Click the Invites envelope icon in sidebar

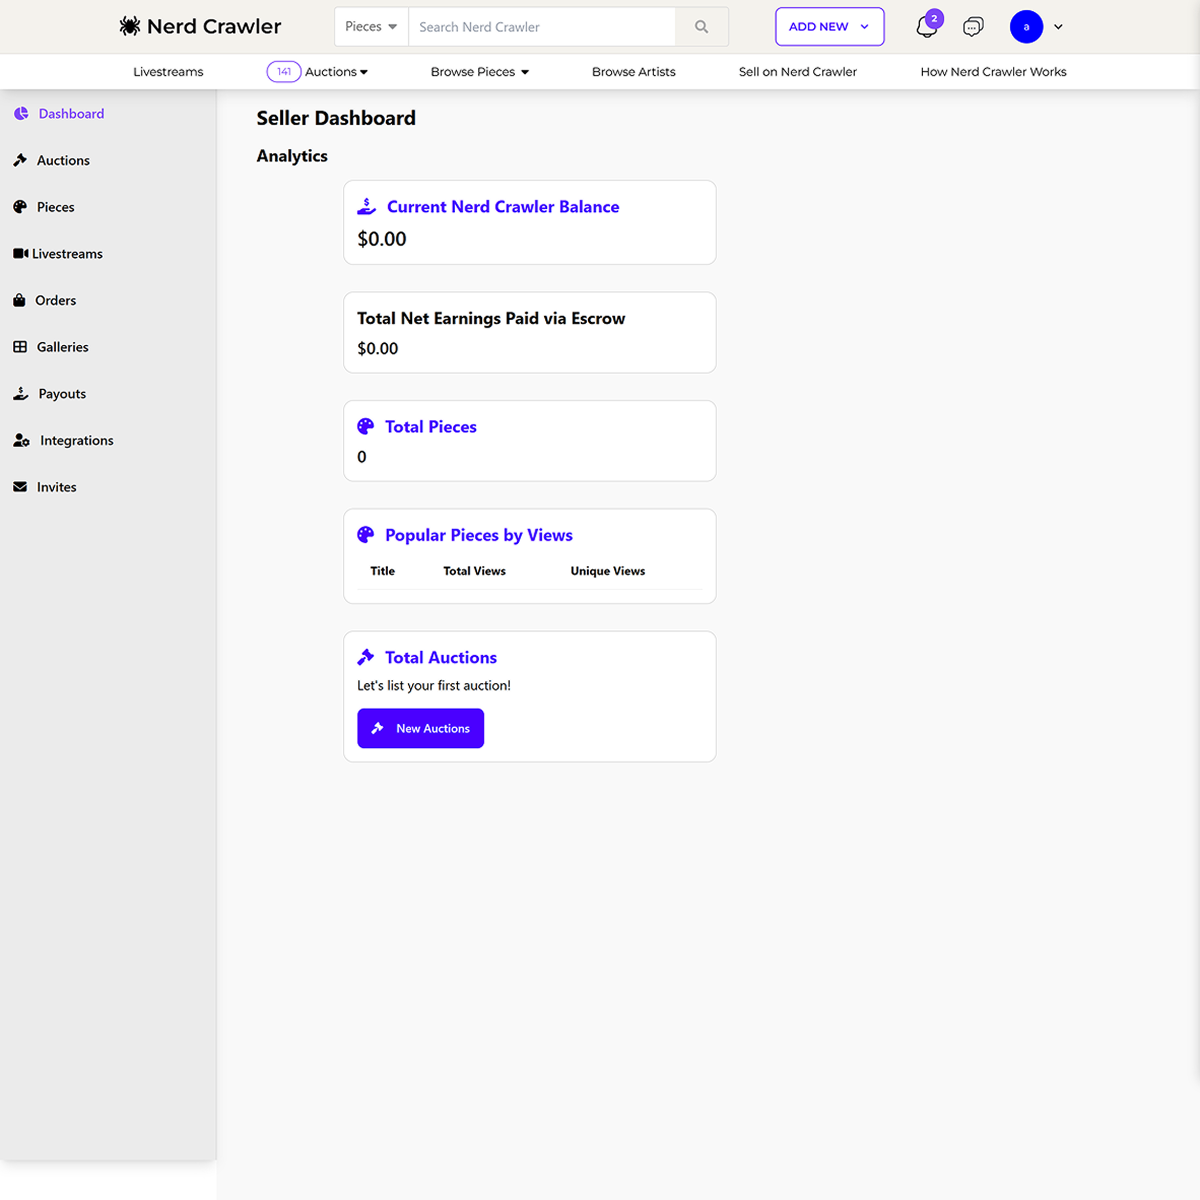click(x=20, y=487)
